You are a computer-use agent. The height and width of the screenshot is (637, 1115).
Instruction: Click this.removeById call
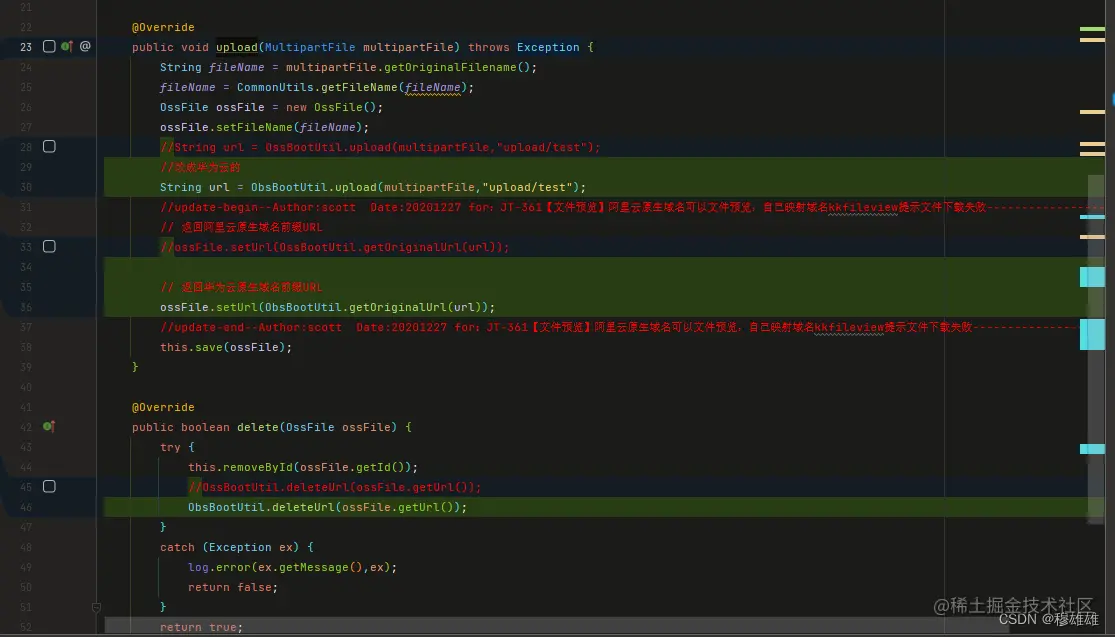tap(303, 467)
